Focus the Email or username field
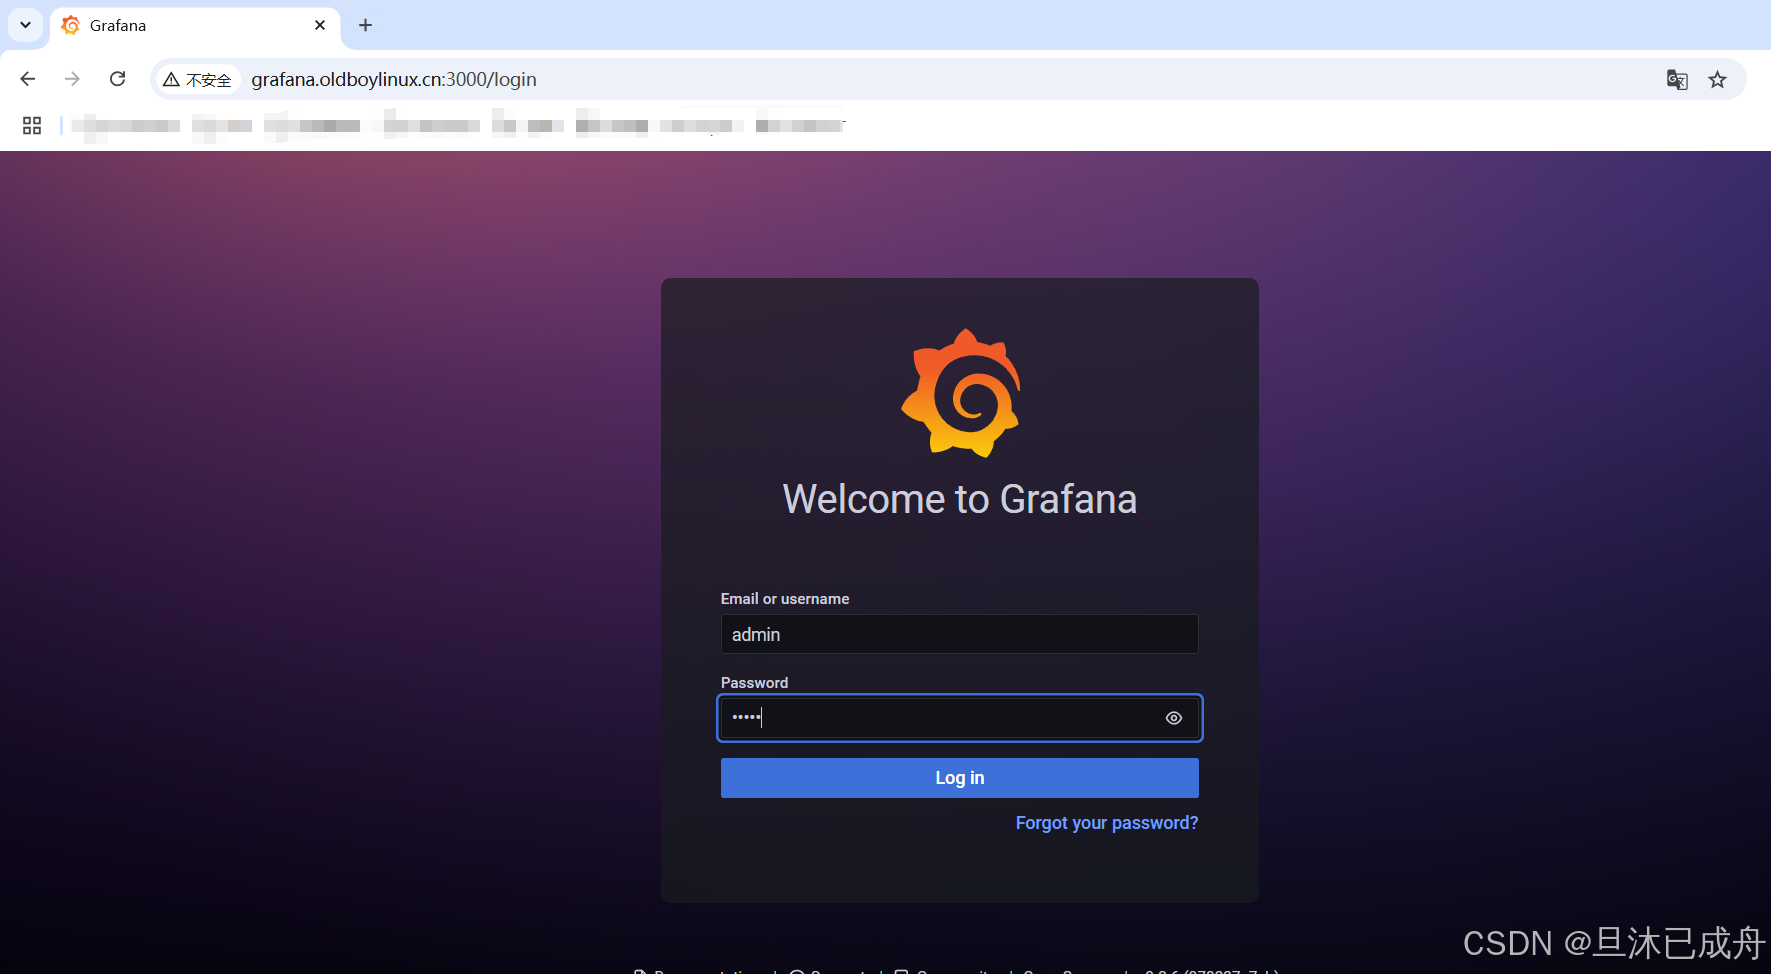This screenshot has width=1771, height=974. click(x=959, y=634)
